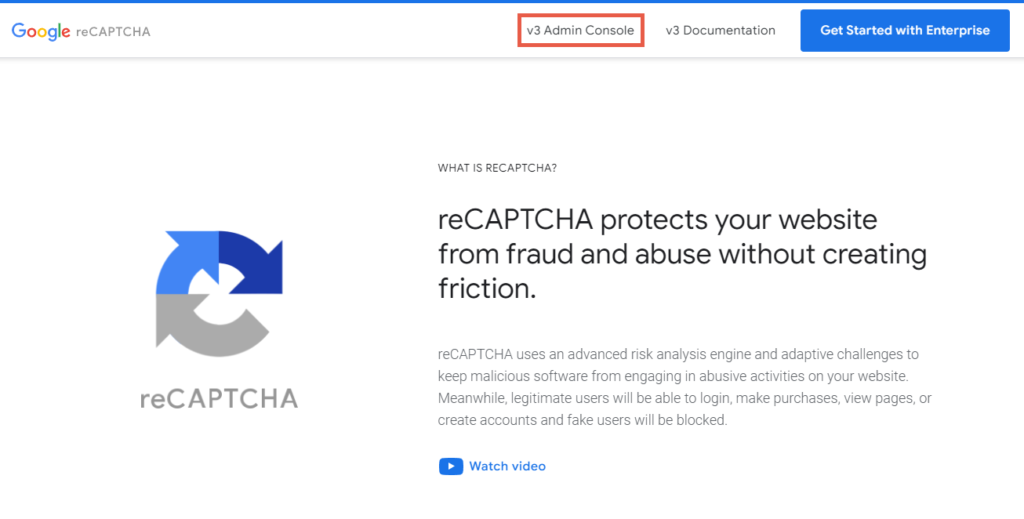The image size is (1024, 519).
Task: Click the sentence ending "fake users will be blocked"
Action: tap(684, 409)
